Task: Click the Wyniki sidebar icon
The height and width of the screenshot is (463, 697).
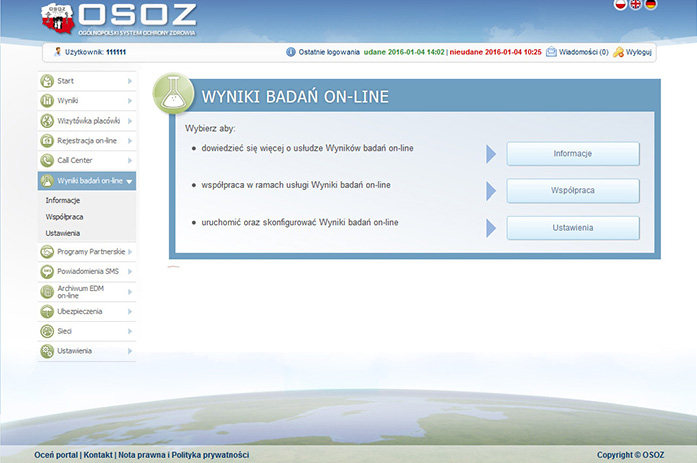Action: [x=47, y=101]
